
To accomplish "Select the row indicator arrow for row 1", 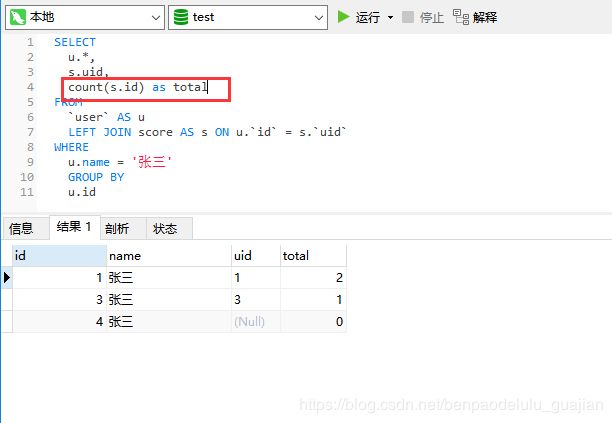I will click(x=7, y=277).
